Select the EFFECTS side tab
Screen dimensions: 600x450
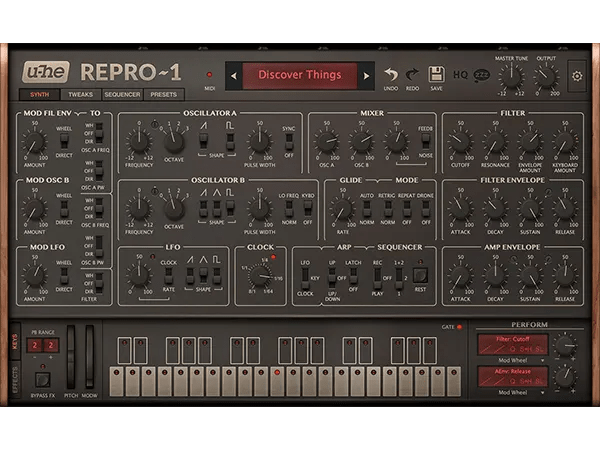(15, 380)
